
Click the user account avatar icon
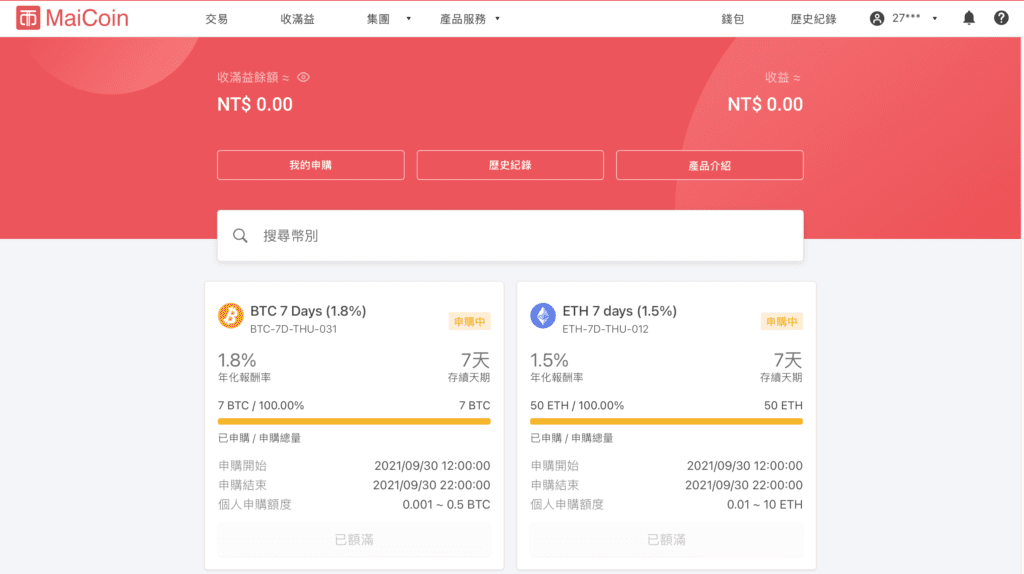(877, 18)
